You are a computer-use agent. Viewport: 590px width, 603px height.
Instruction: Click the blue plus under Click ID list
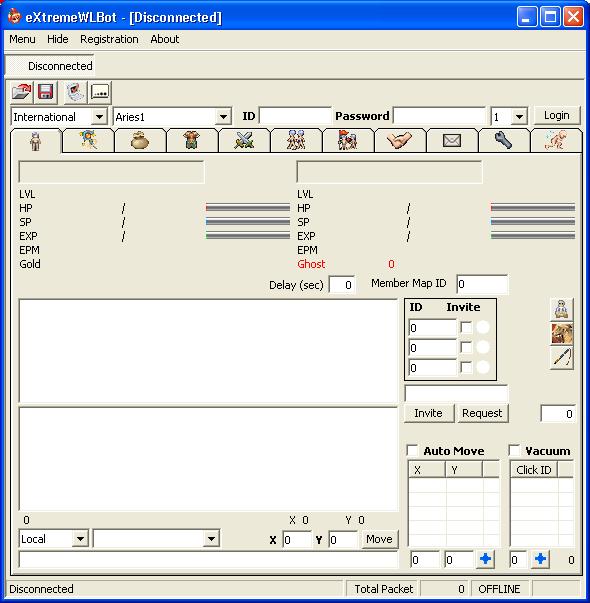click(540, 559)
